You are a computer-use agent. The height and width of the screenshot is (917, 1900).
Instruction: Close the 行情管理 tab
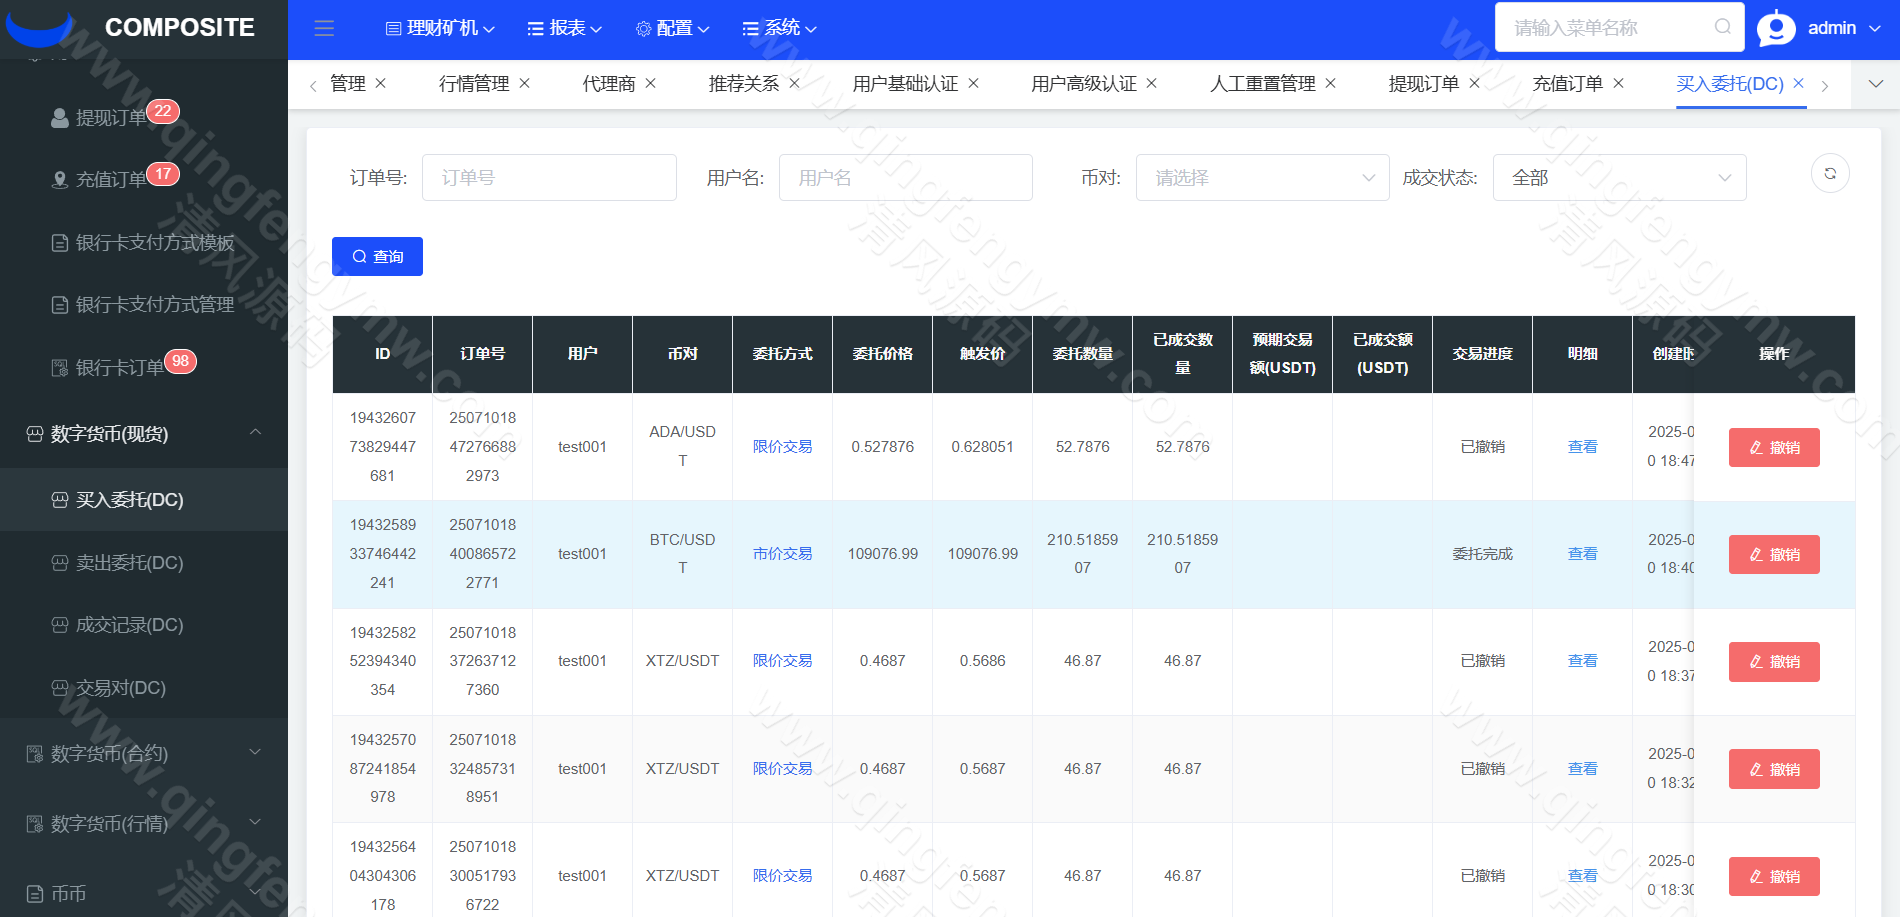coord(524,84)
